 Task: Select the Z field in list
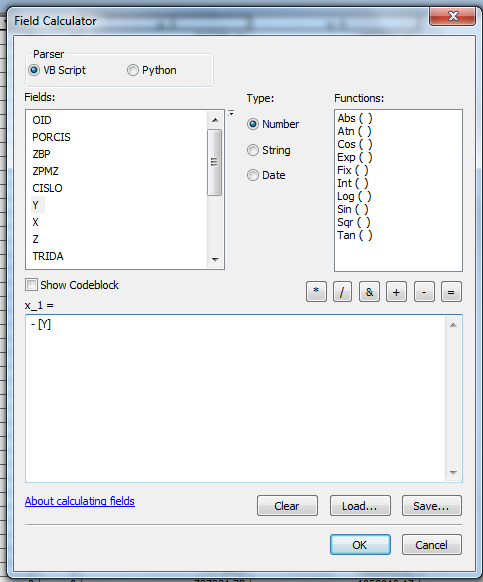(x=35, y=239)
